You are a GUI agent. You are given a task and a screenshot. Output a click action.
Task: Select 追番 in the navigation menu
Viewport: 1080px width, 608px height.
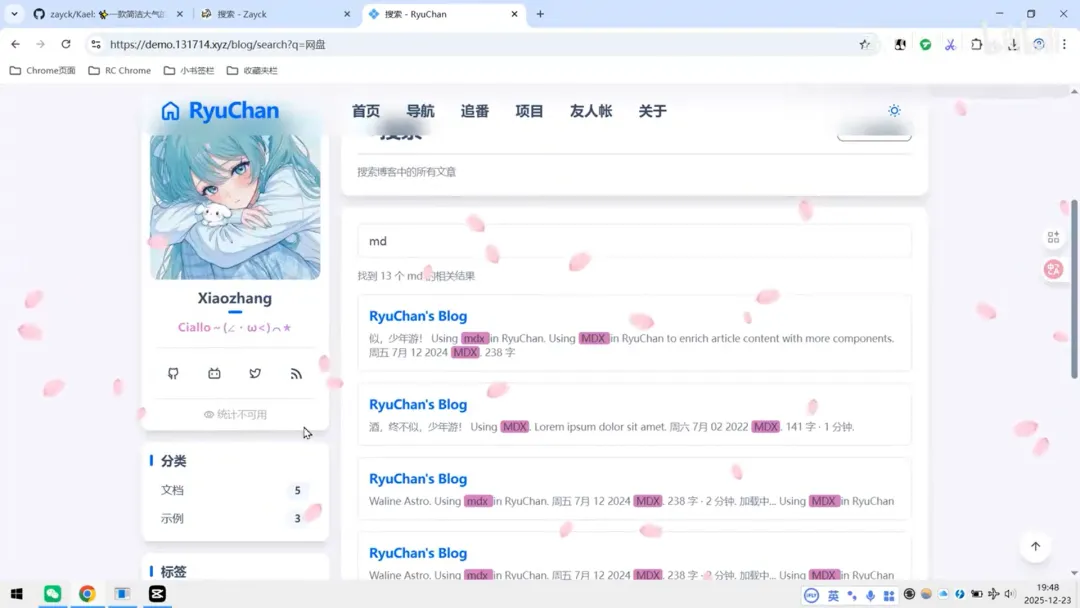pos(474,111)
